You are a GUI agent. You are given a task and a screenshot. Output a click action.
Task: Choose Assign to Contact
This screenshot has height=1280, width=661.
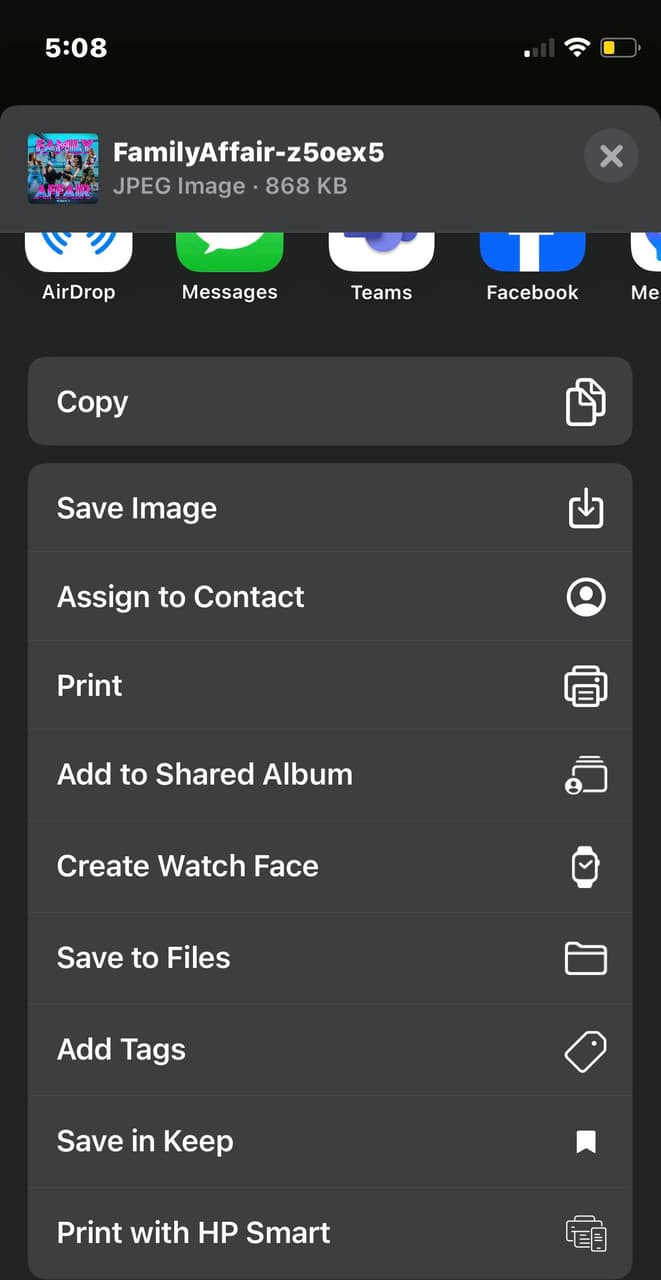point(181,597)
